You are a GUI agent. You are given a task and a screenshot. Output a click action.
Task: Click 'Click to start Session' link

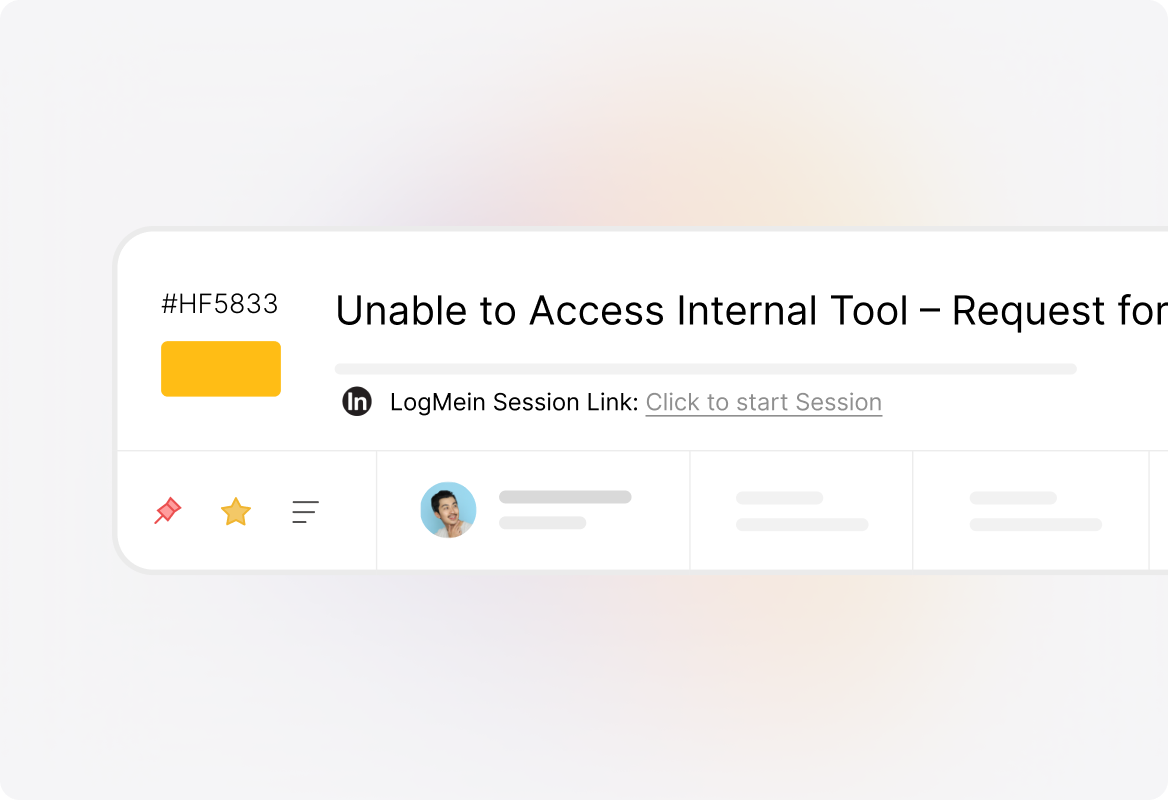point(764,402)
